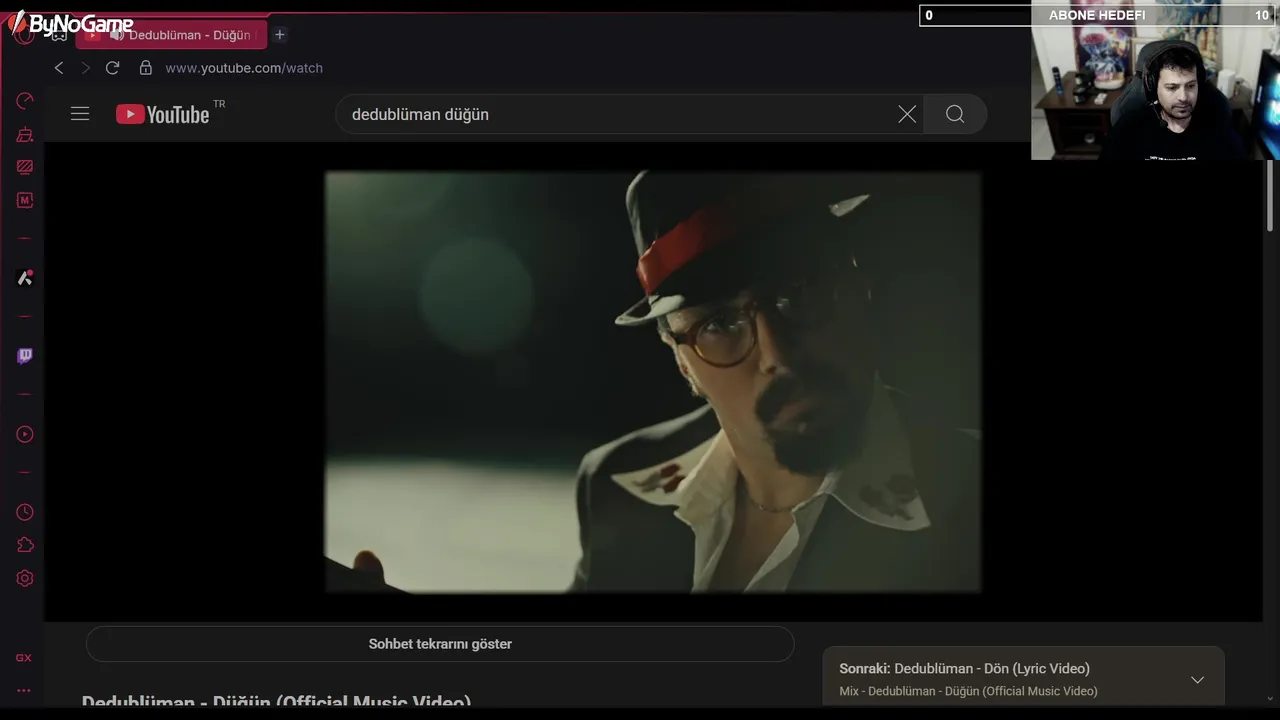Open Twitch panel in sidebar
The image size is (1280, 720).
point(25,356)
